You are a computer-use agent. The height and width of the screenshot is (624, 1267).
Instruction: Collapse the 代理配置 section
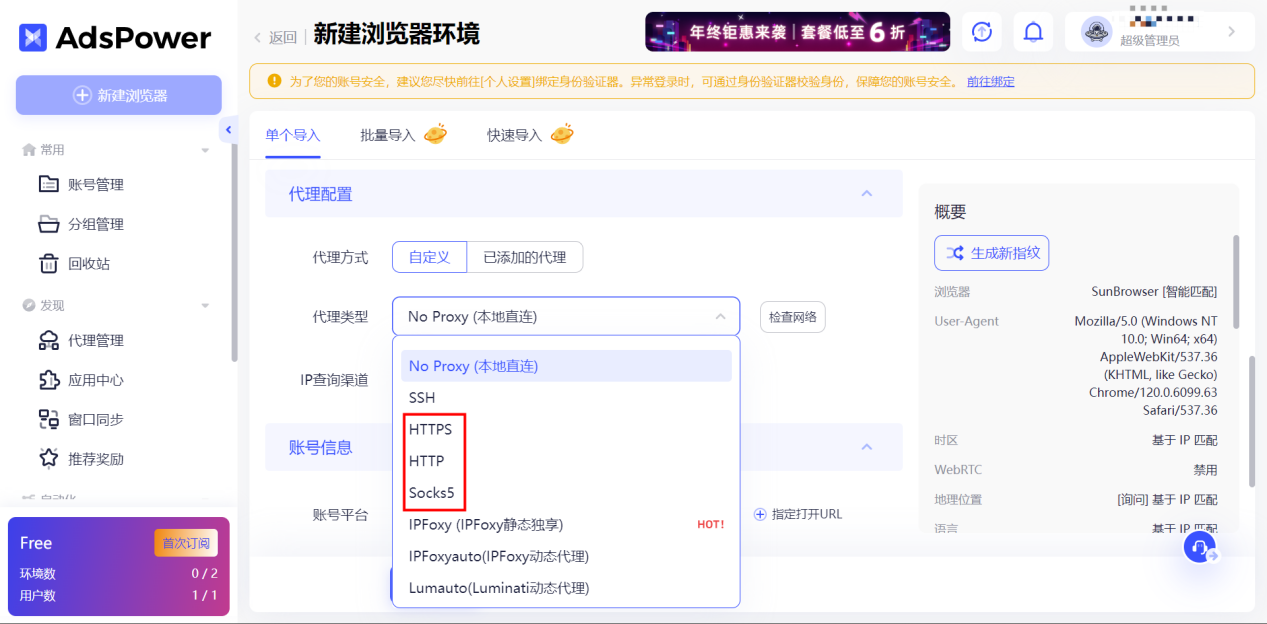pos(867,194)
